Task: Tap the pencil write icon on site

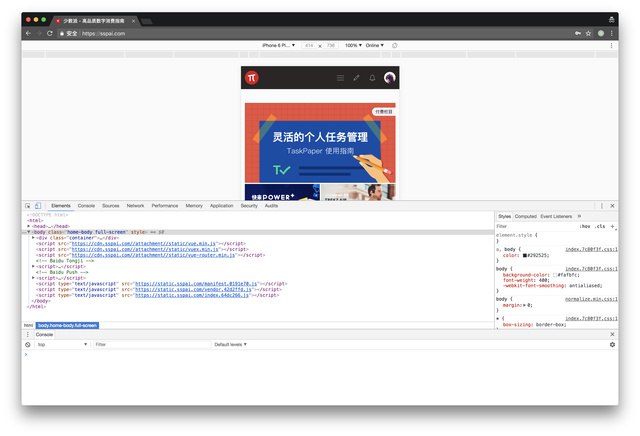Action: (x=356, y=78)
